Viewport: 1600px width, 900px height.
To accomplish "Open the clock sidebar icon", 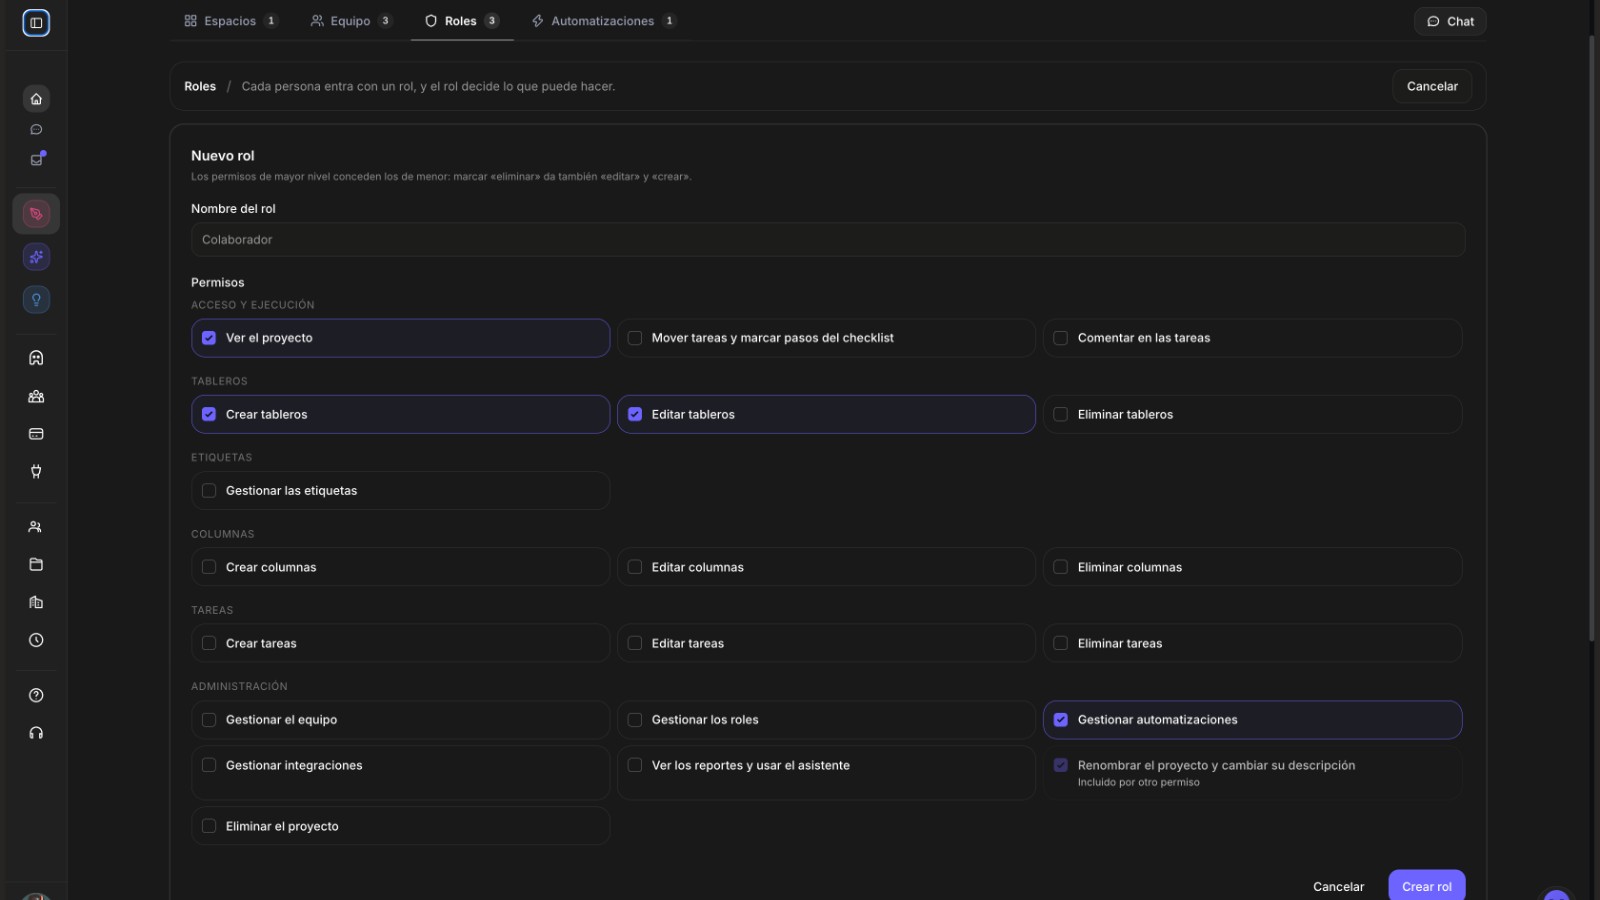I will tap(36, 640).
